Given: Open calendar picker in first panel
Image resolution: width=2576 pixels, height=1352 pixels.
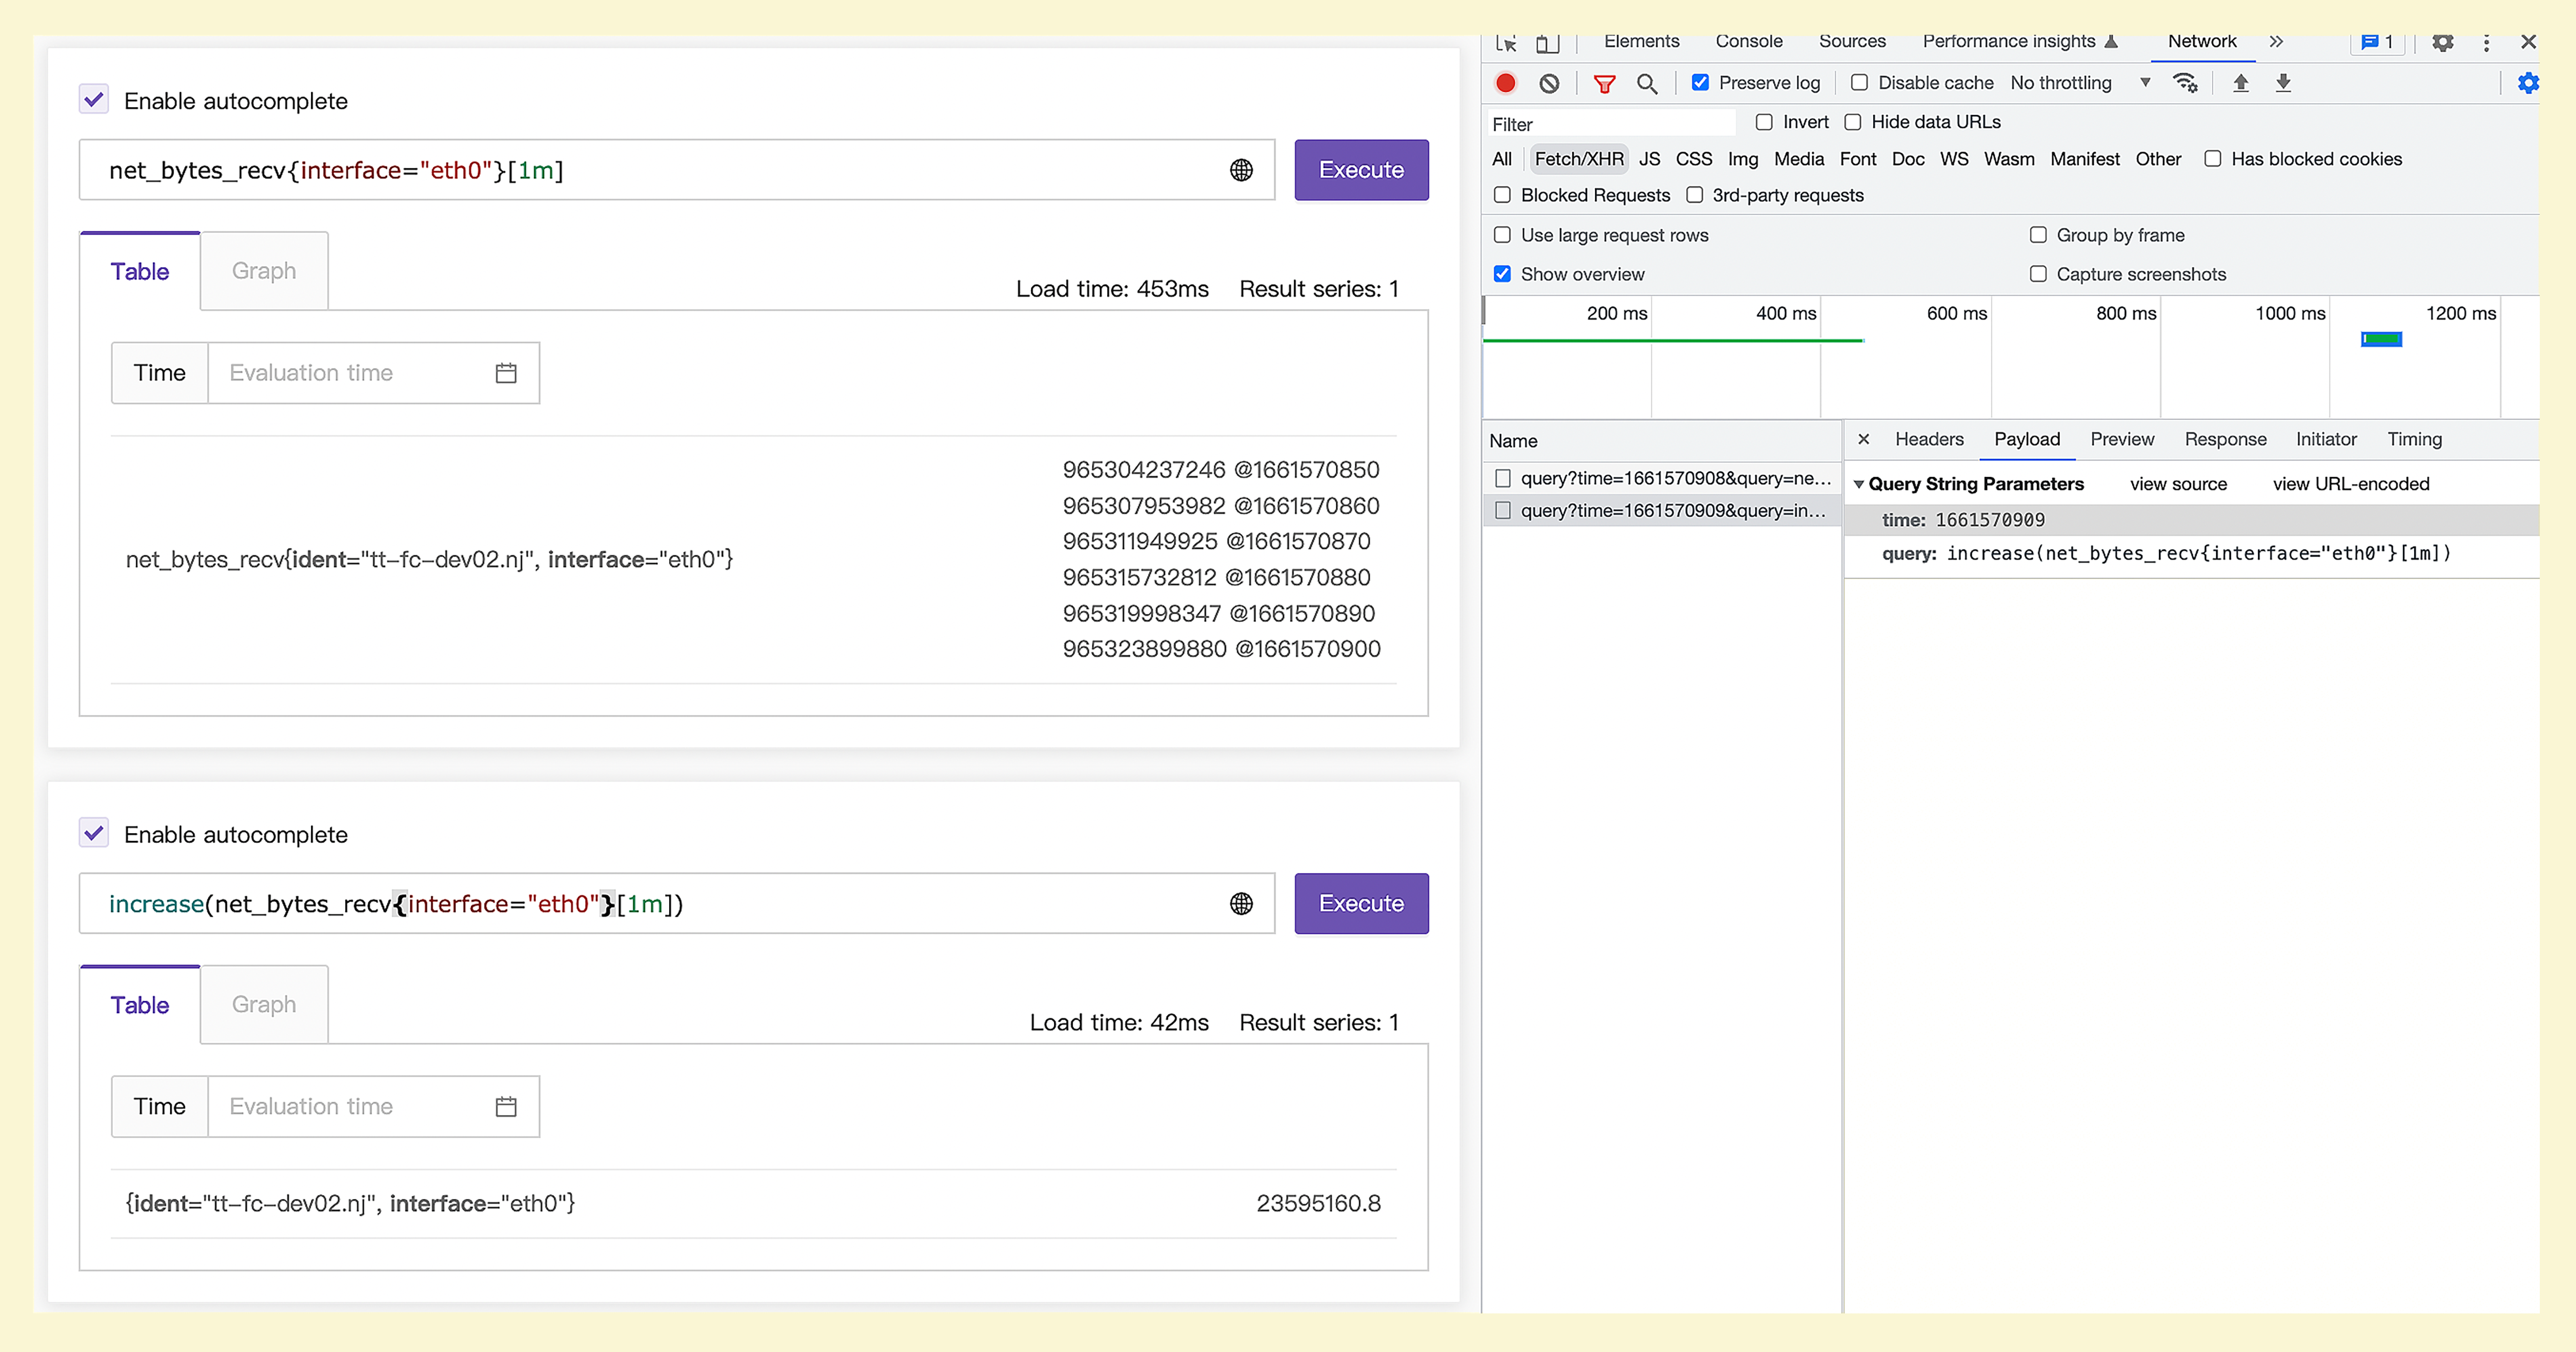Looking at the screenshot, I should (506, 373).
